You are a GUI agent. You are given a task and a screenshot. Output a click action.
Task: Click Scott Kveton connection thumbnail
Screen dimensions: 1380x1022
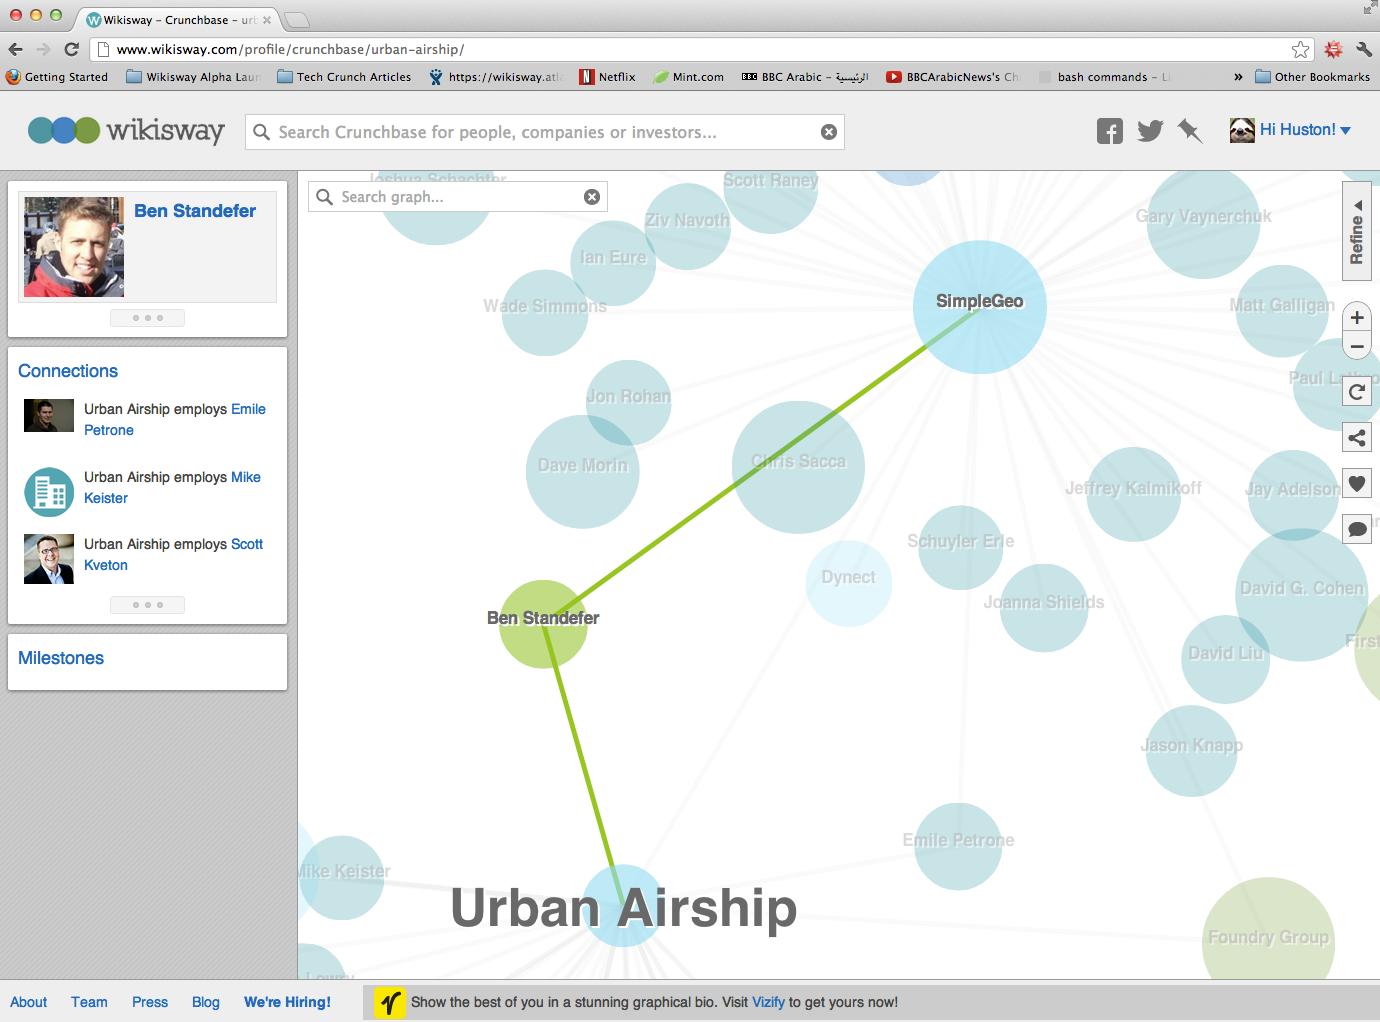click(x=49, y=559)
